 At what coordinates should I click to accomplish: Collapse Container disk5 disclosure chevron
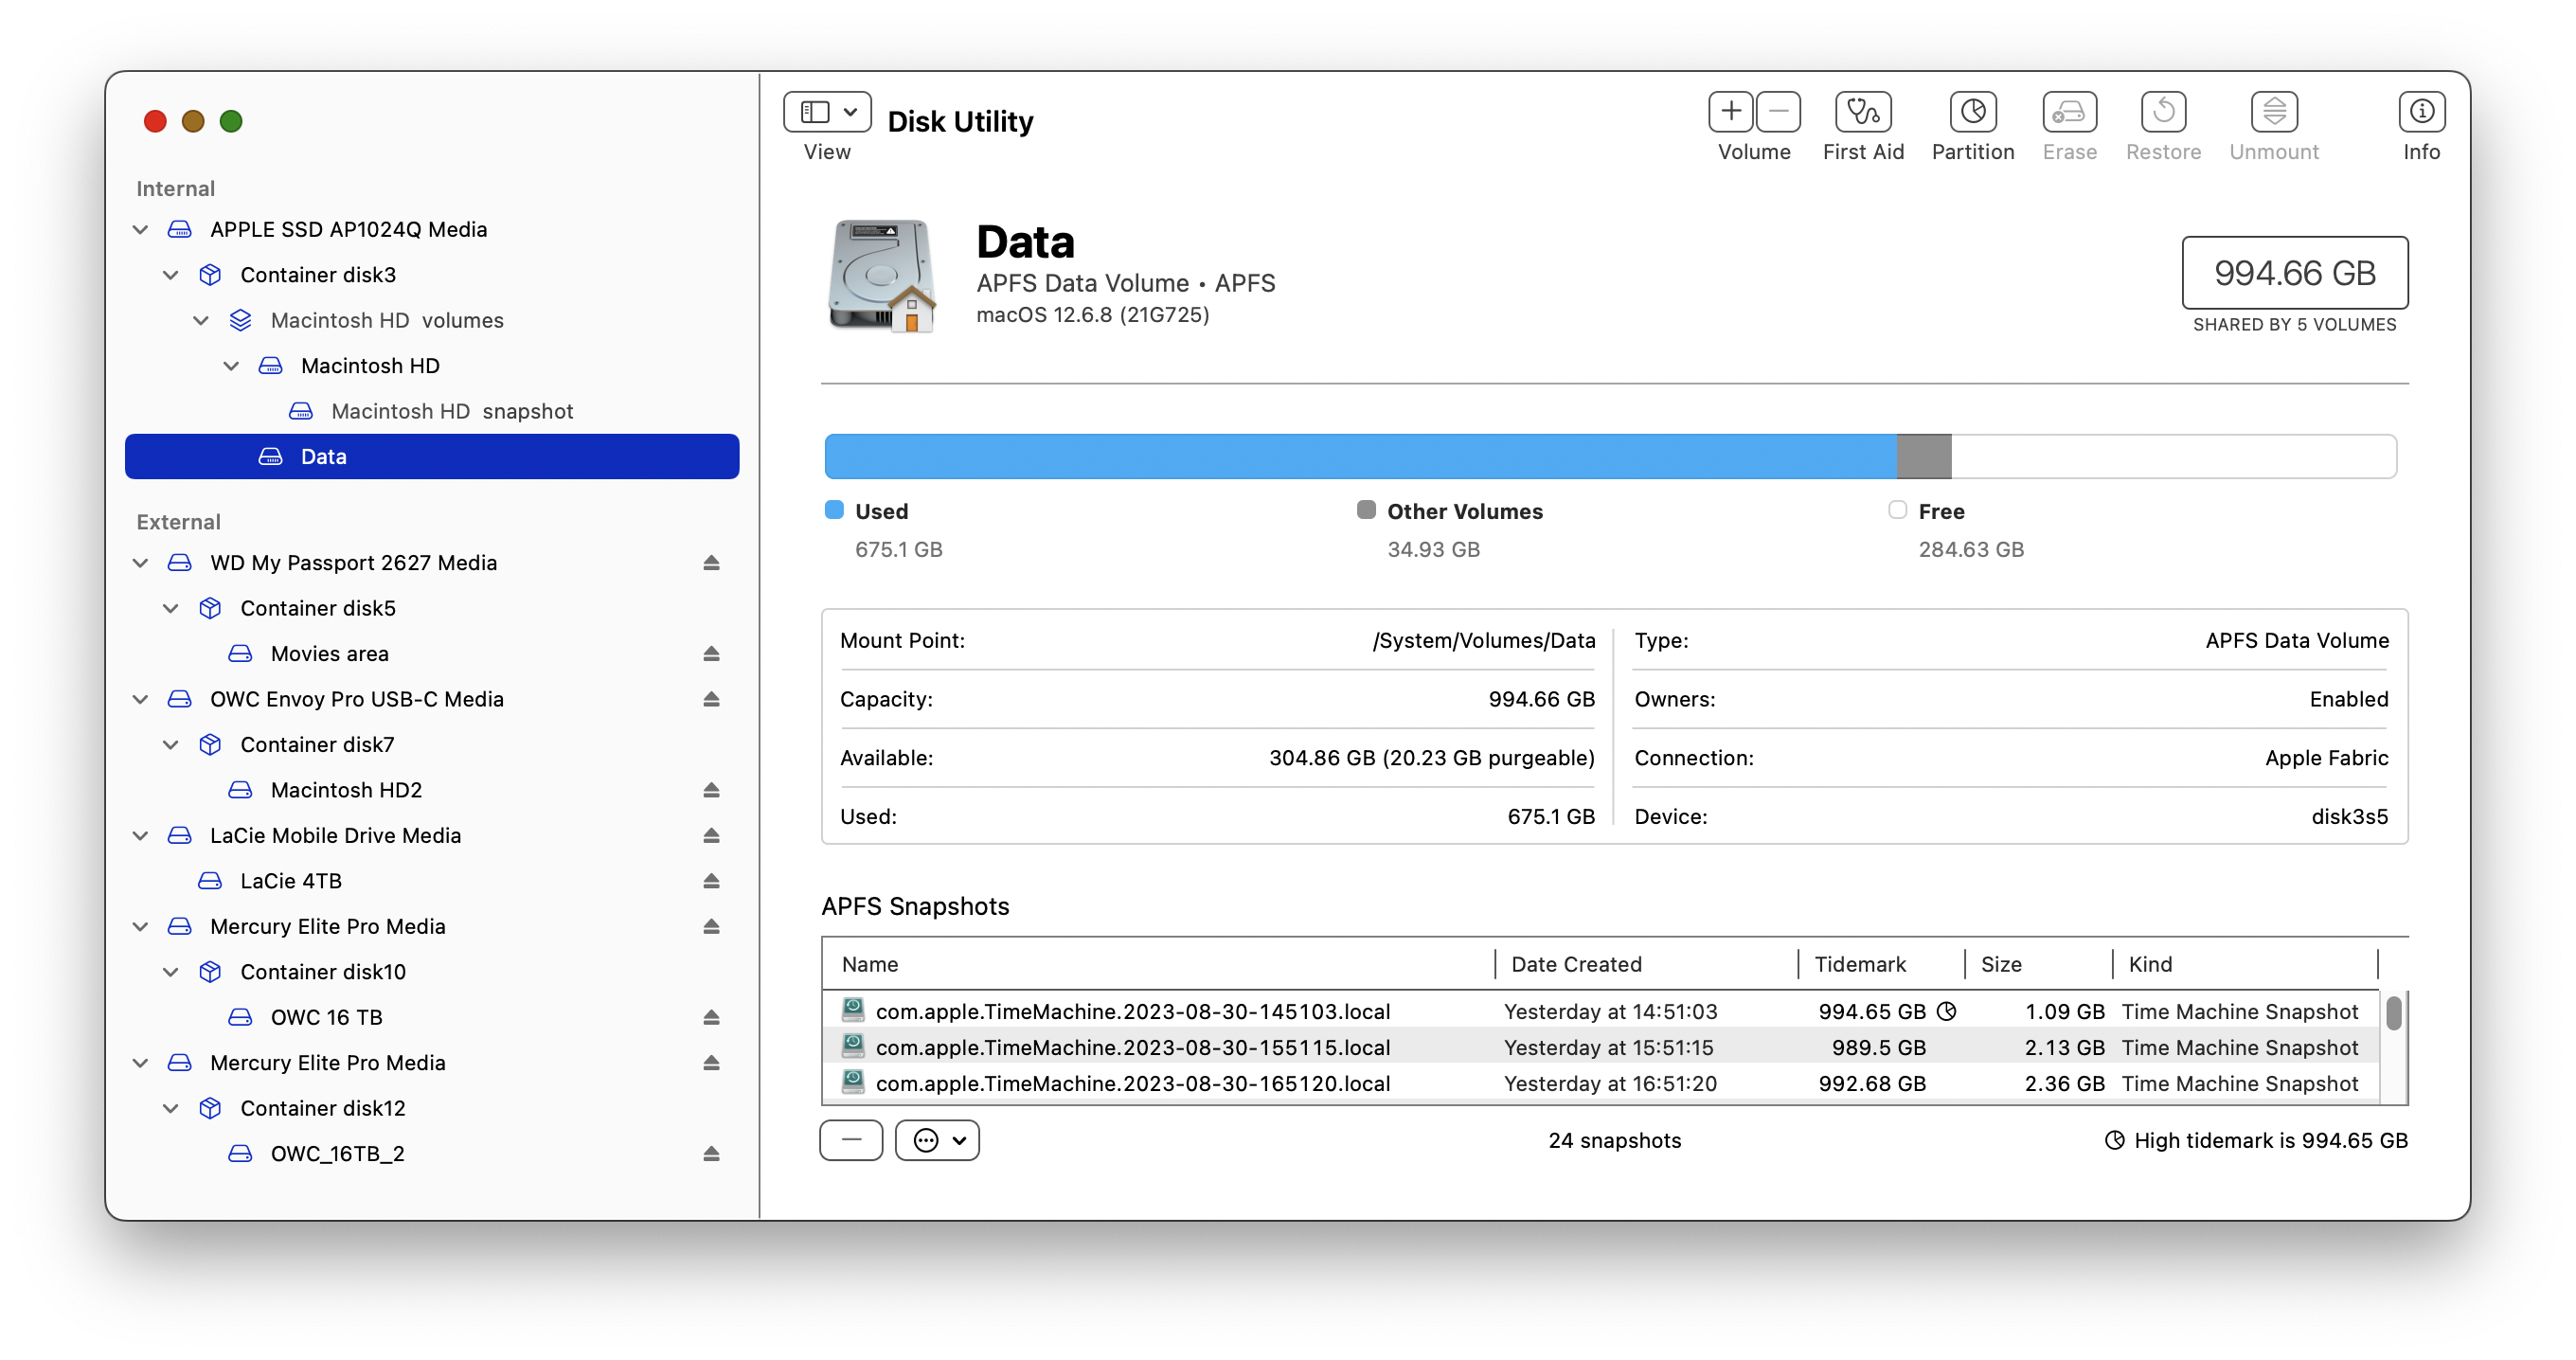pyautogui.click(x=171, y=608)
